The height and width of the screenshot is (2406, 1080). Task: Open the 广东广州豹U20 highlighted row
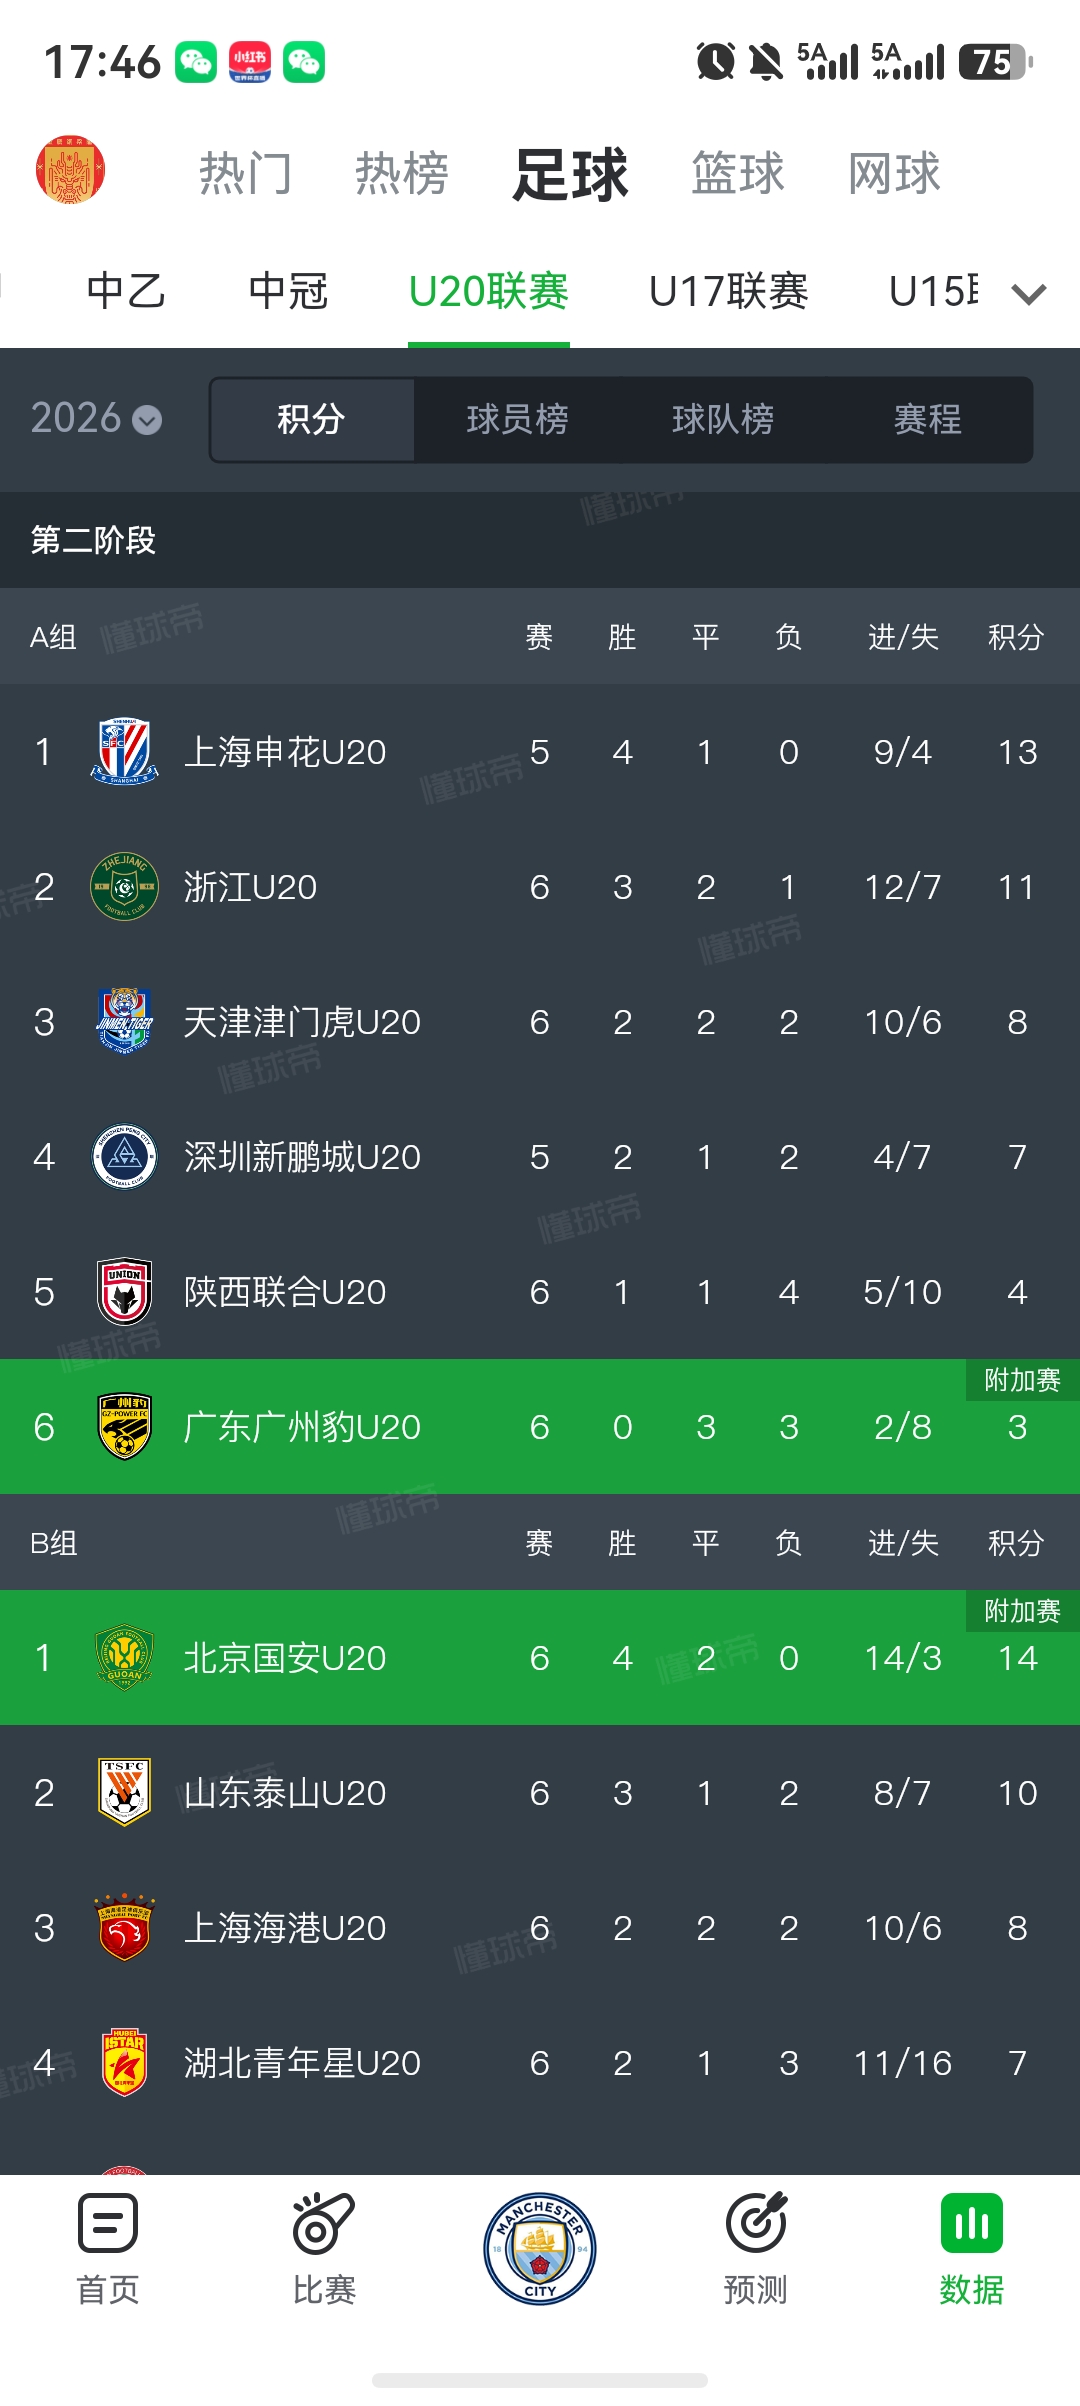[x=540, y=1426]
